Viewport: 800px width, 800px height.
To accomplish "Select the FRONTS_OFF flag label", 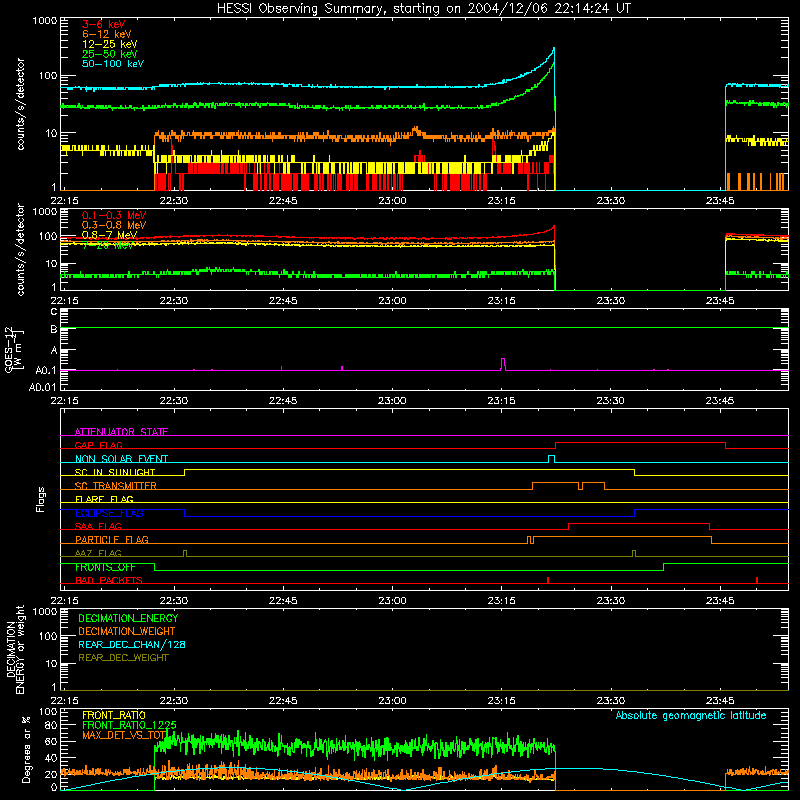I will (x=105, y=567).
